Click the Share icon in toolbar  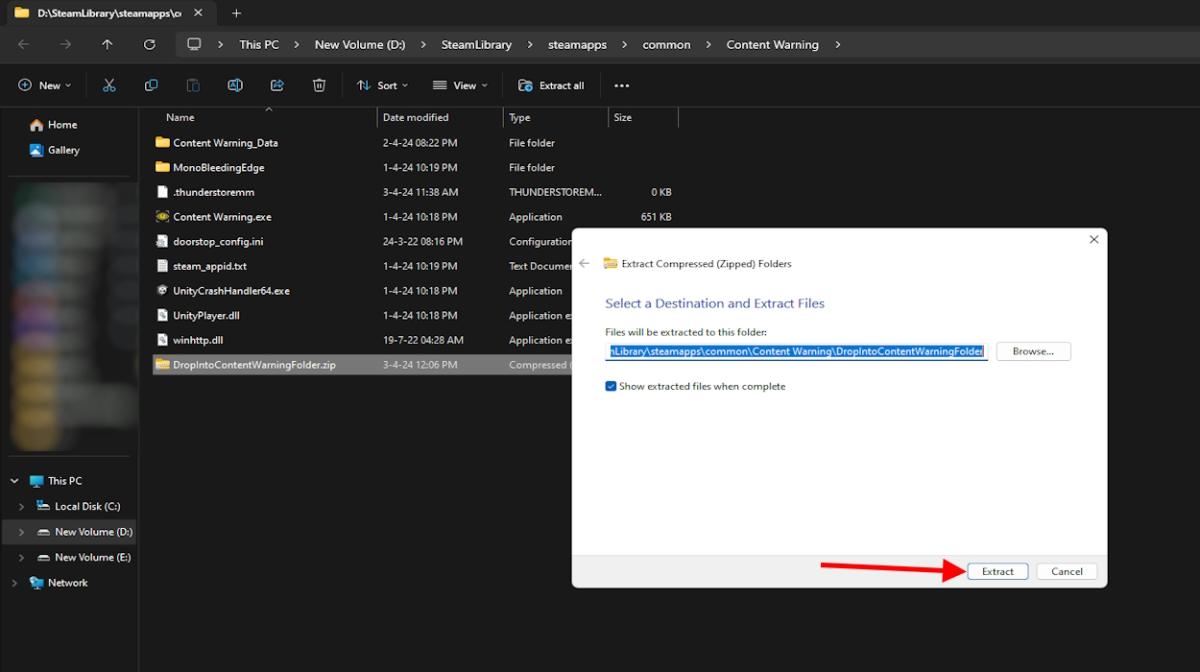click(277, 86)
